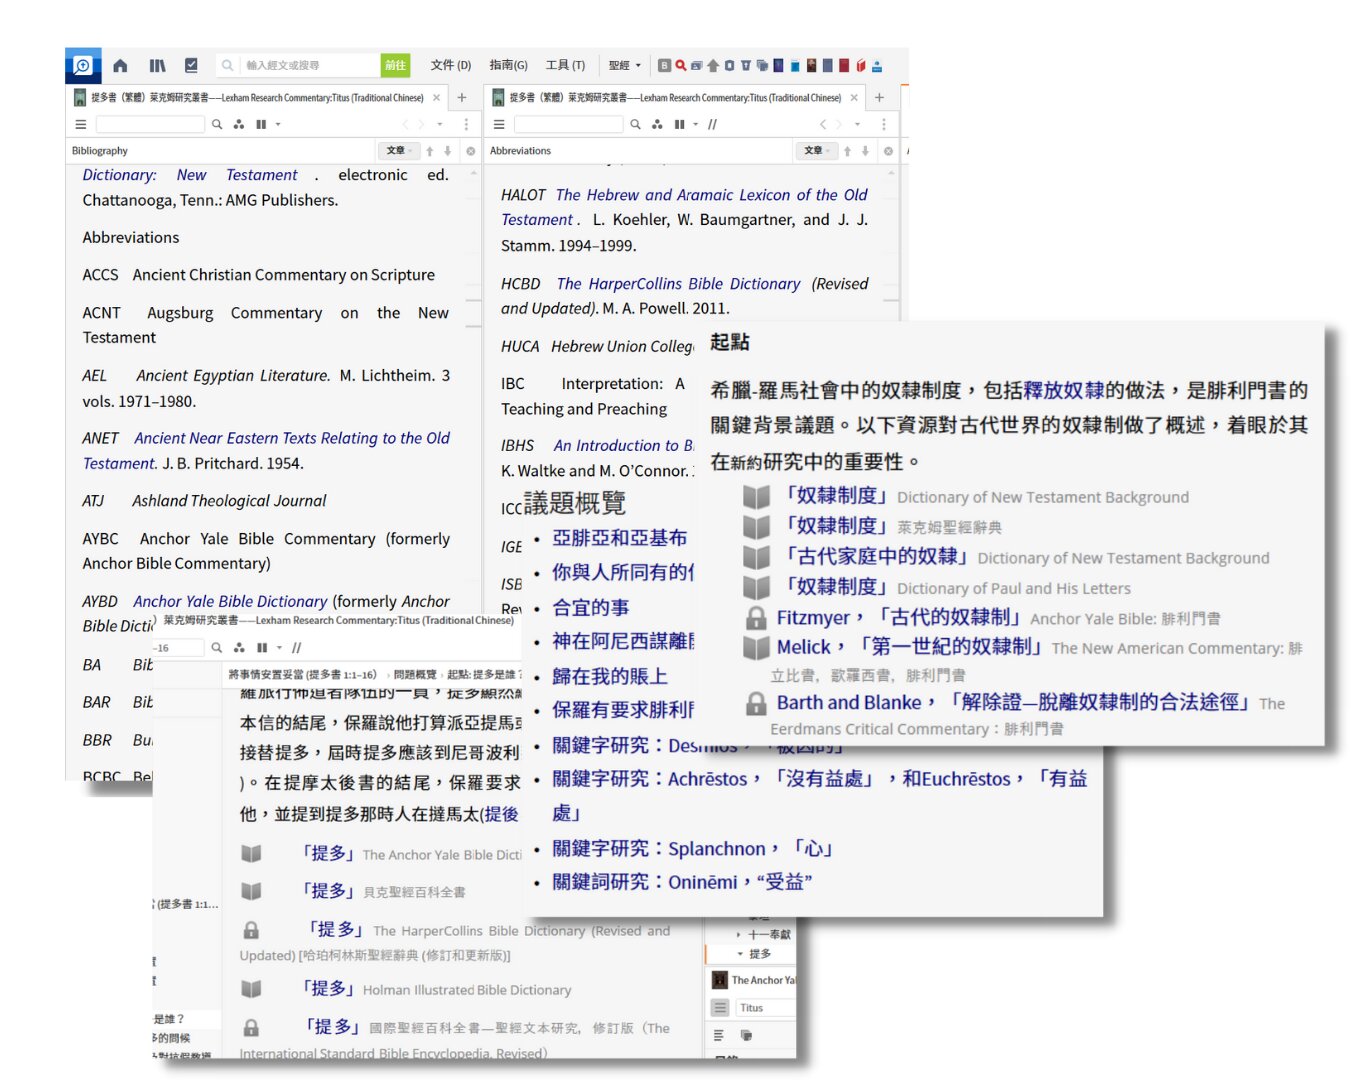1352x1082 pixels.
Task: Open the checklist documents icon in toolbar
Action: (191, 65)
